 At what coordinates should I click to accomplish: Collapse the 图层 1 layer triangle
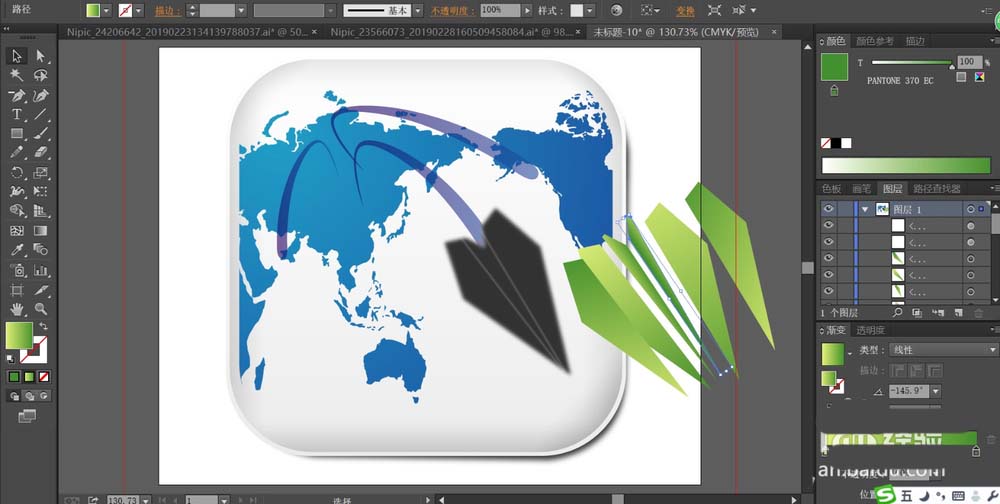865,209
